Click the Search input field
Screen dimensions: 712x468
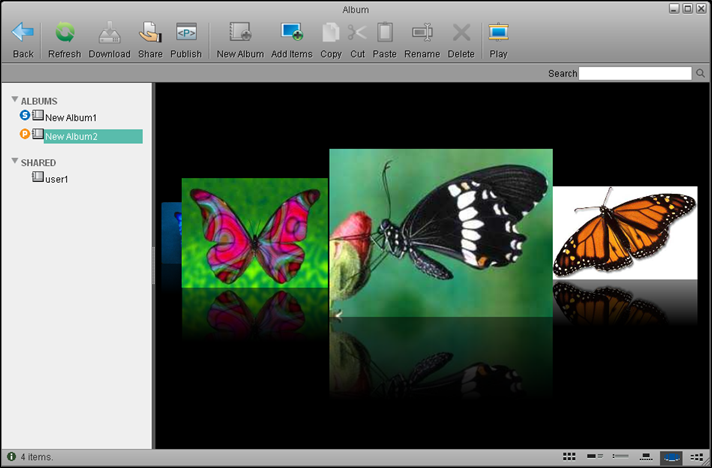point(636,73)
